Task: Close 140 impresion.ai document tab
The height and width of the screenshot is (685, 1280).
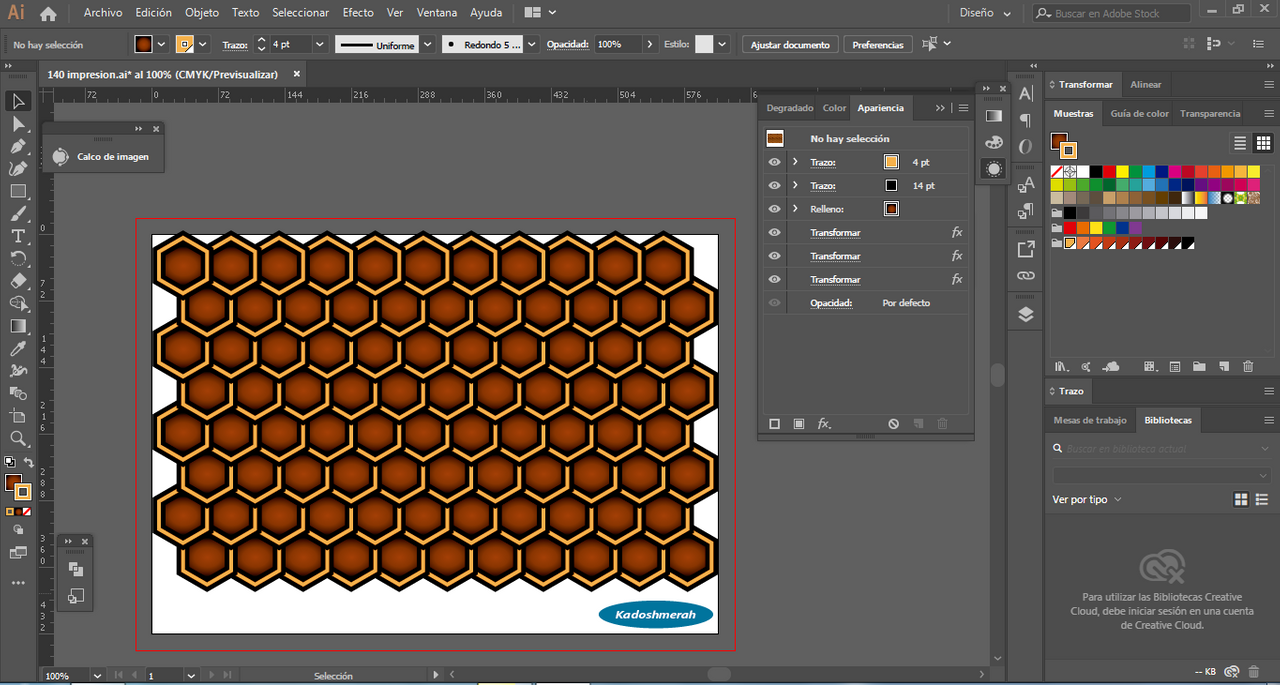Action: coord(297,74)
